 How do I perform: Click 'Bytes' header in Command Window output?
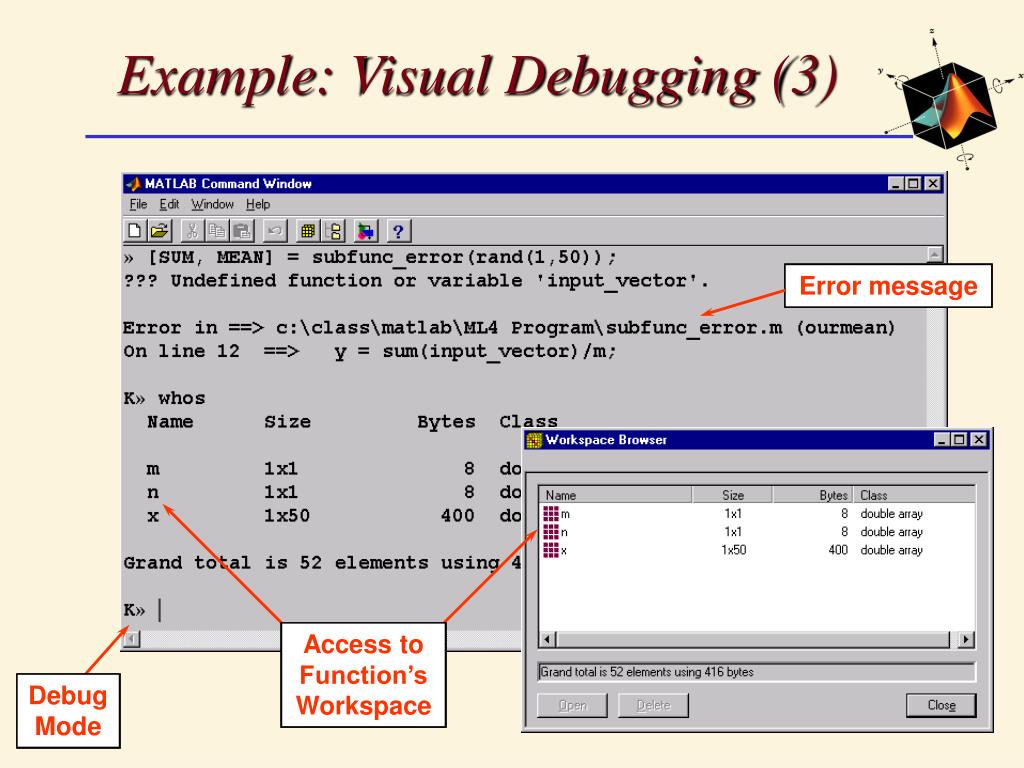[x=446, y=422]
